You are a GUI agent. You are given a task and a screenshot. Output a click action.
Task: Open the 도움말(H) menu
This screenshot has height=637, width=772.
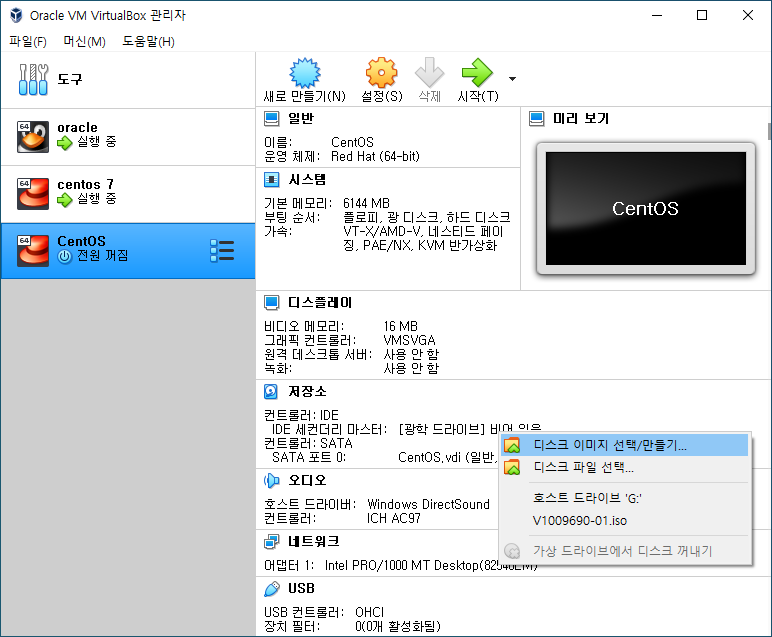pyautogui.click(x=148, y=41)
